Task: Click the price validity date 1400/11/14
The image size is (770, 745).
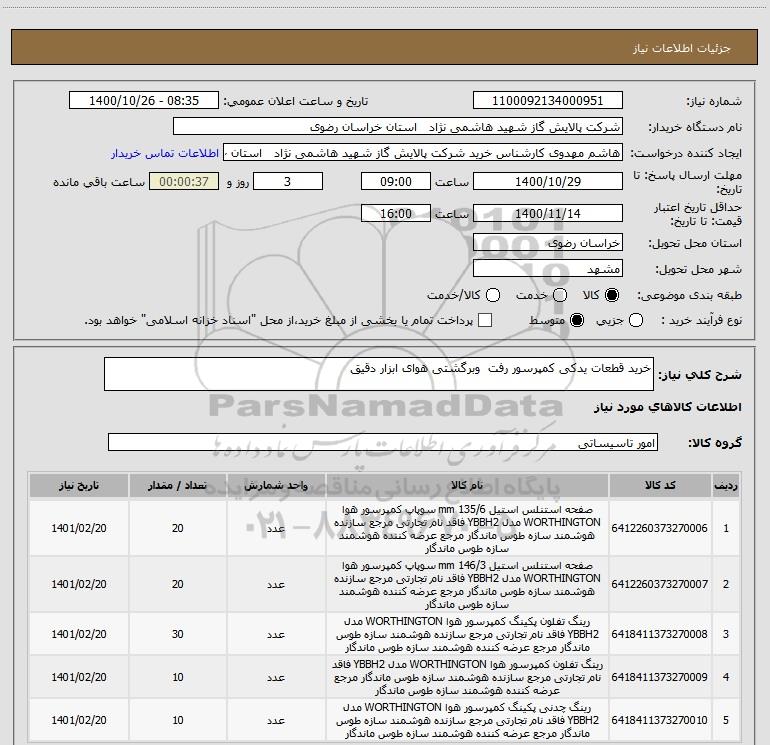Action: click(x=547, y=214)
